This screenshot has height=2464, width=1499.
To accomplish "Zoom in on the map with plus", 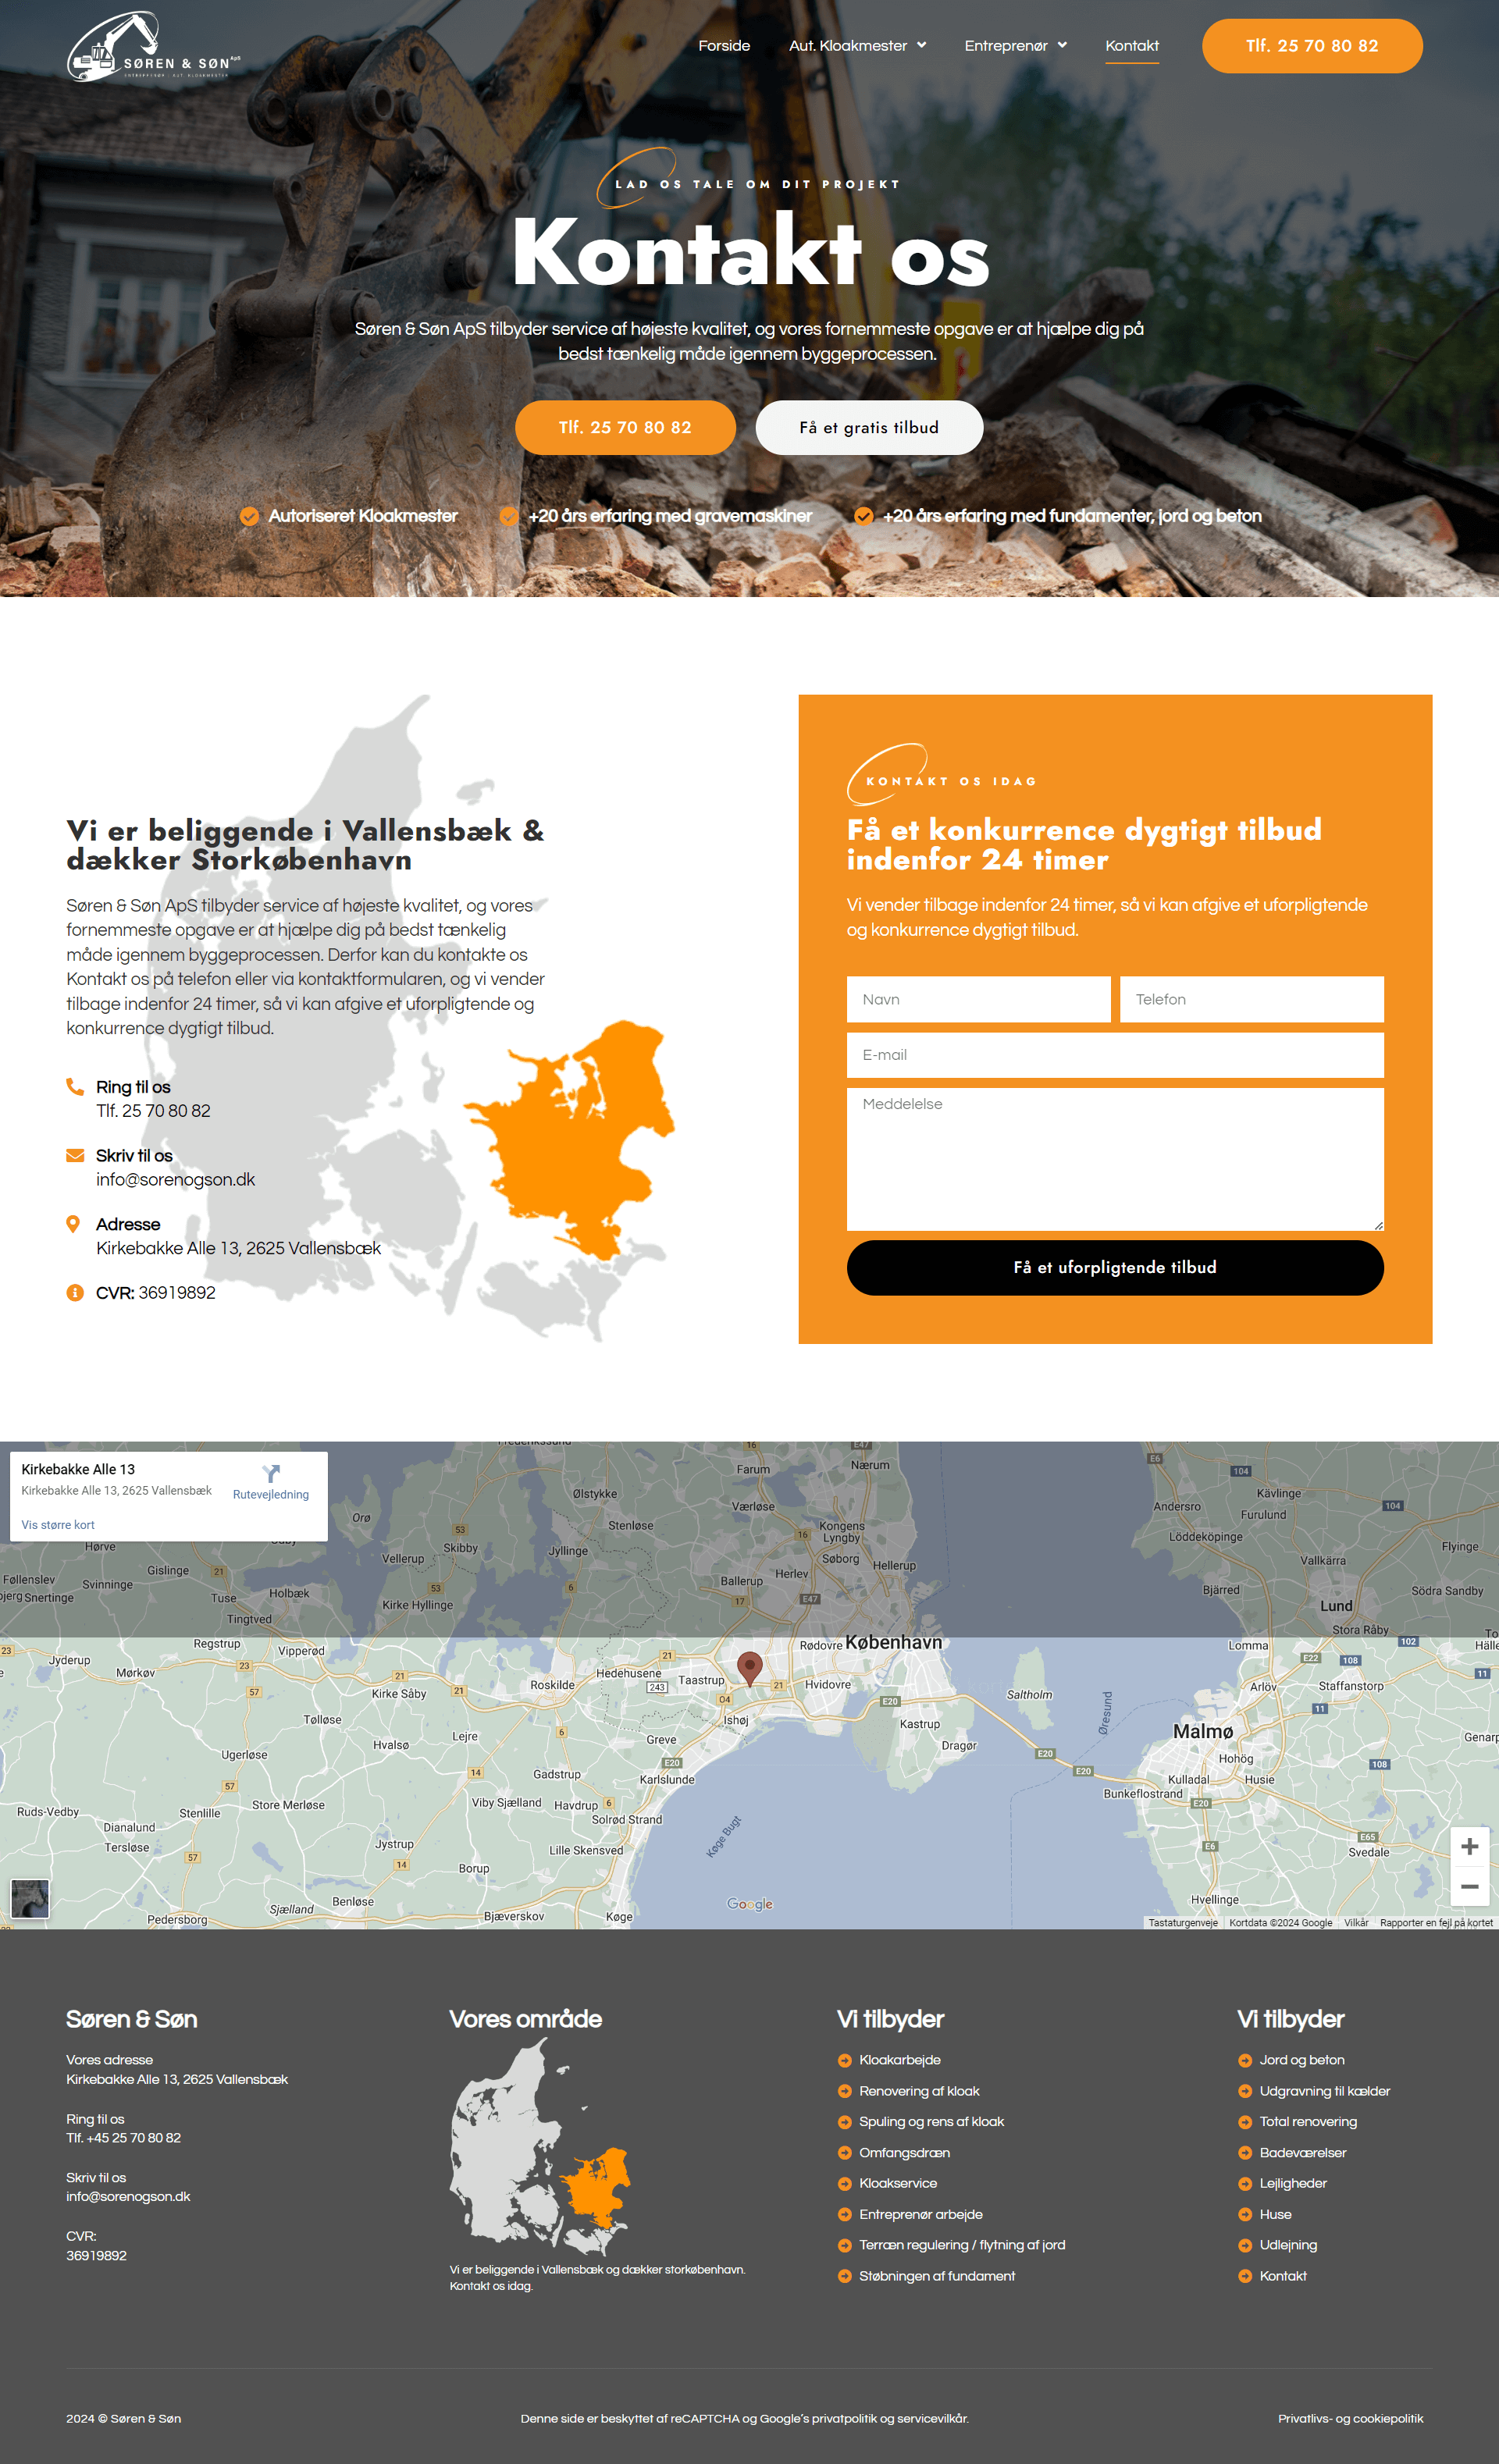I will point(1468,1846).
